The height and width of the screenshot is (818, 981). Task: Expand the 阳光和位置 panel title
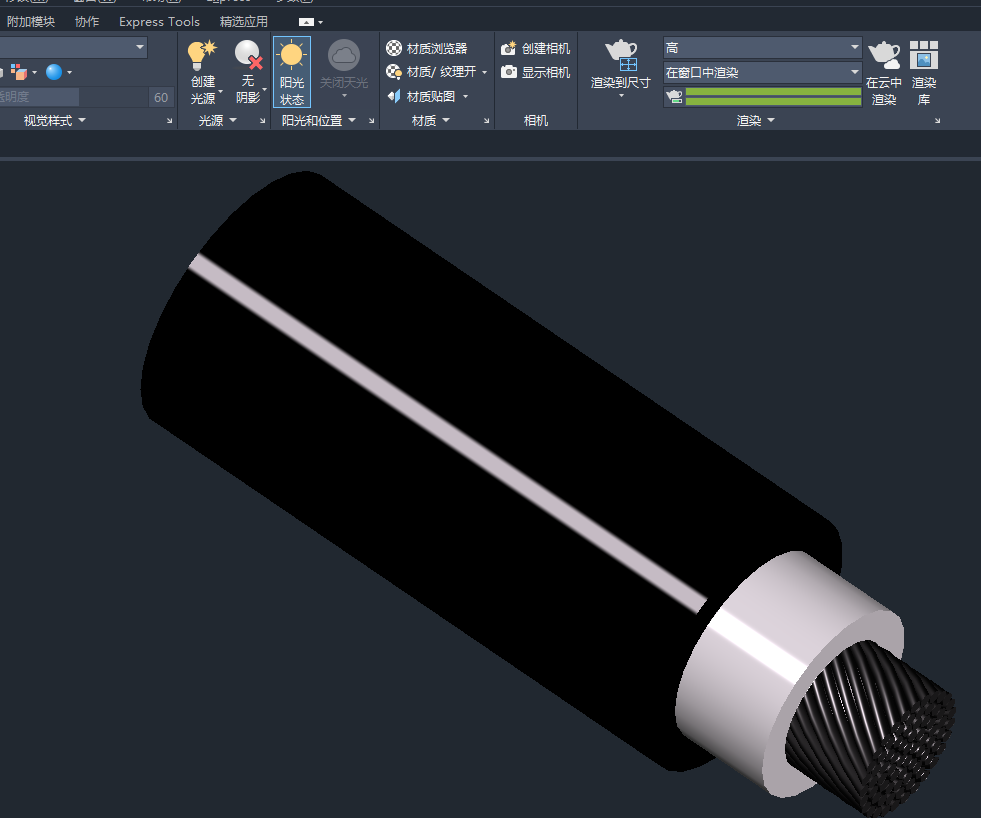[x=318, y=120]
